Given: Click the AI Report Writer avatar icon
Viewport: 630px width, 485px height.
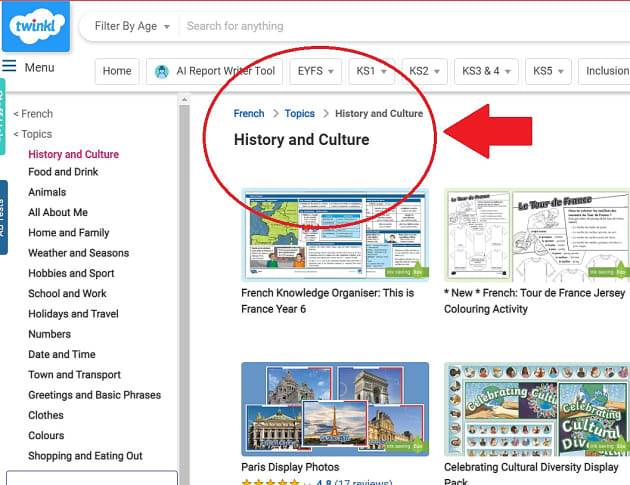Looking at the screenshot, I should point(162,72).
